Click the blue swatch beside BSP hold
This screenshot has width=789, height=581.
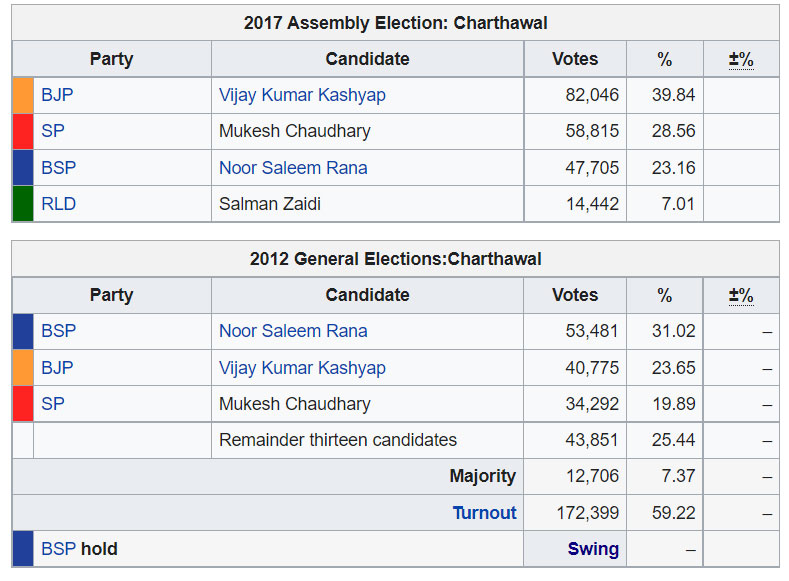[23, 549]
